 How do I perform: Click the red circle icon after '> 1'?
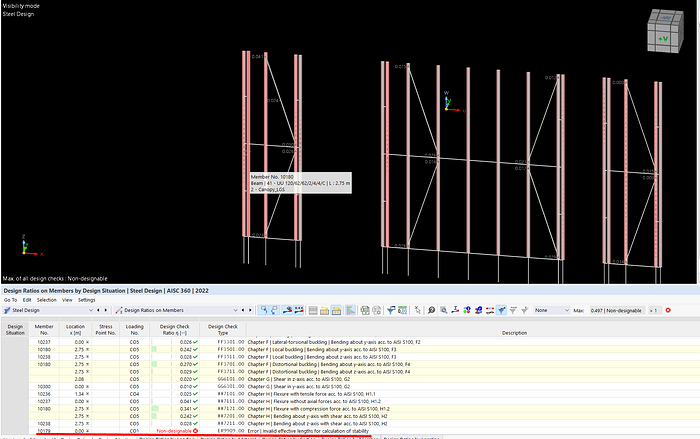(x=668, y=310)
